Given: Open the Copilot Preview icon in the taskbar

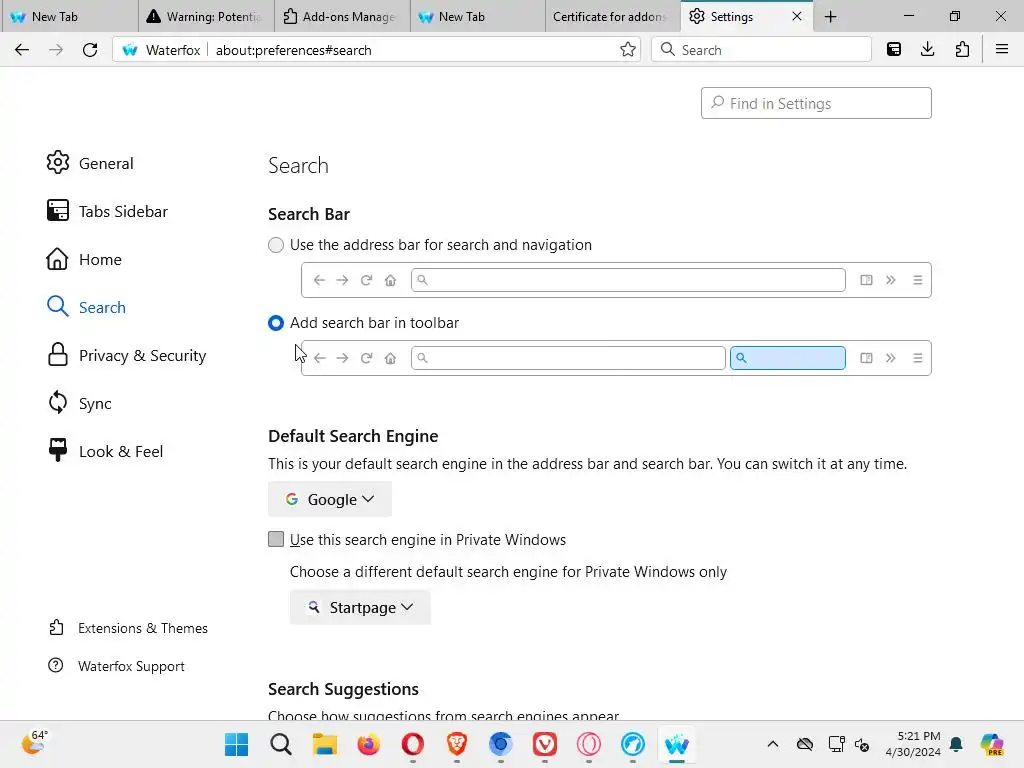Looking at the screenshot, I should pos(992,744).
